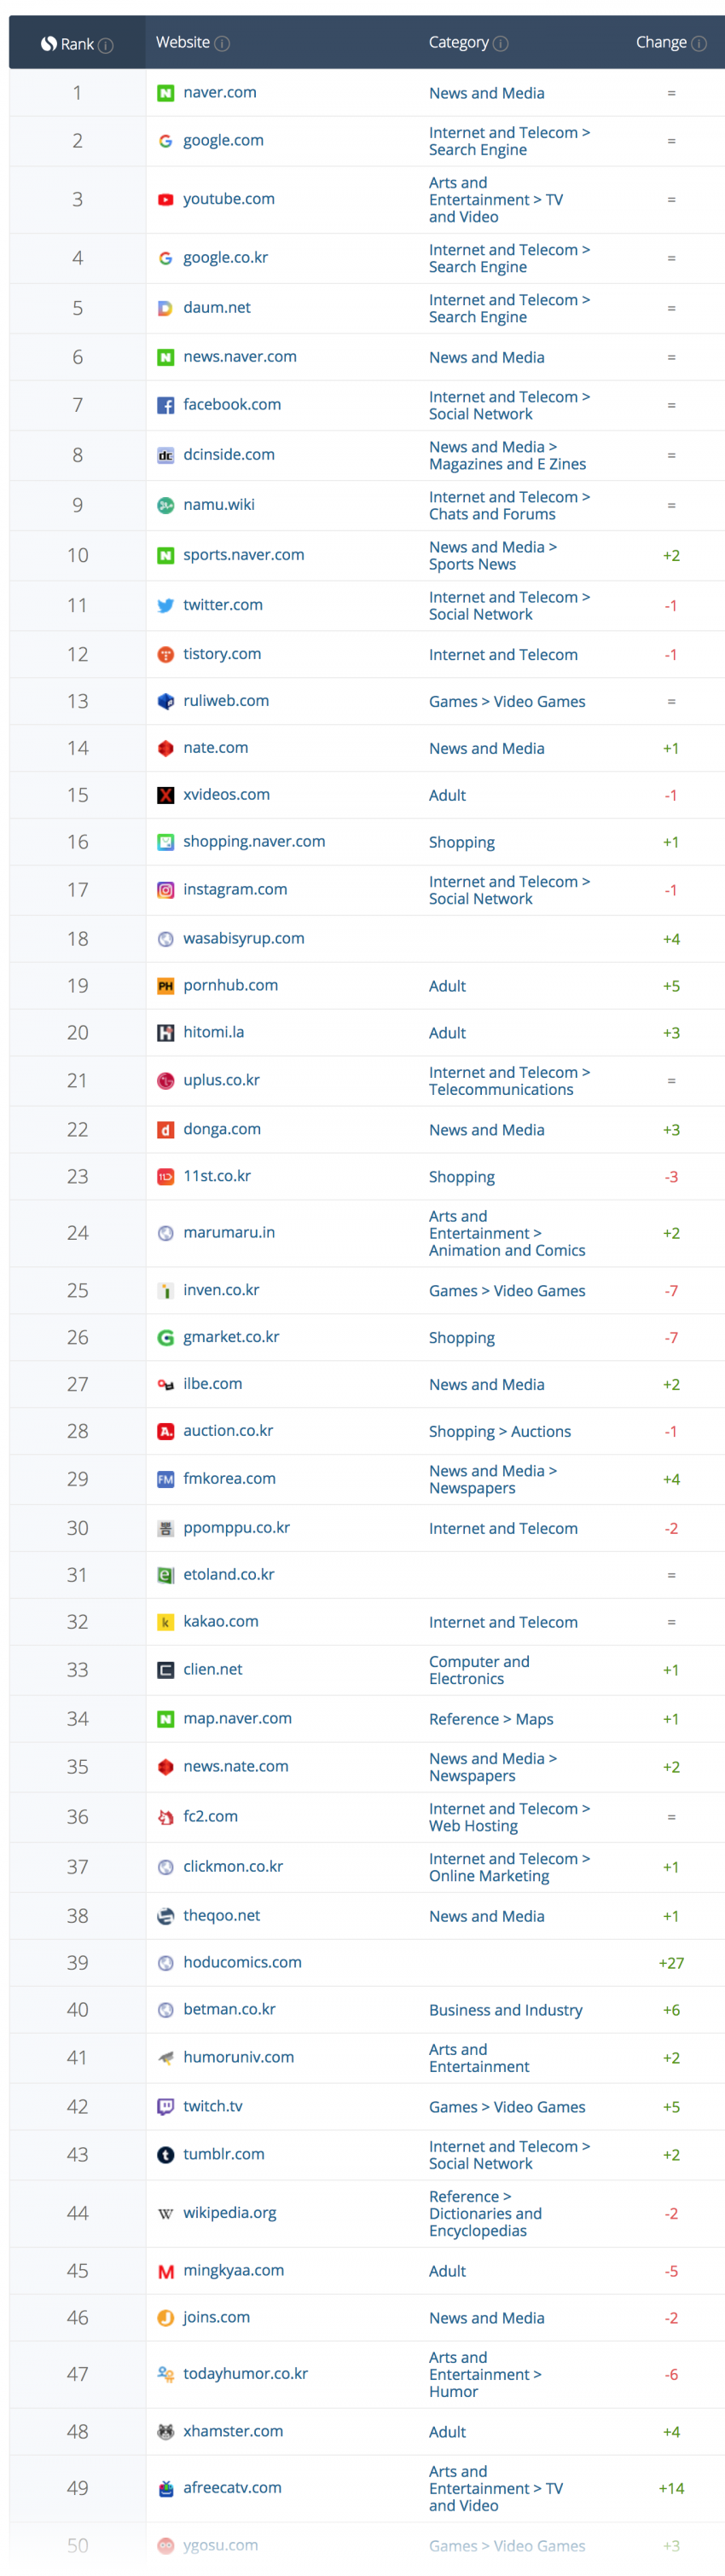The image size is (725, 2576).
Task: Click the Facebook favicon in row 7
Action: 166,405
